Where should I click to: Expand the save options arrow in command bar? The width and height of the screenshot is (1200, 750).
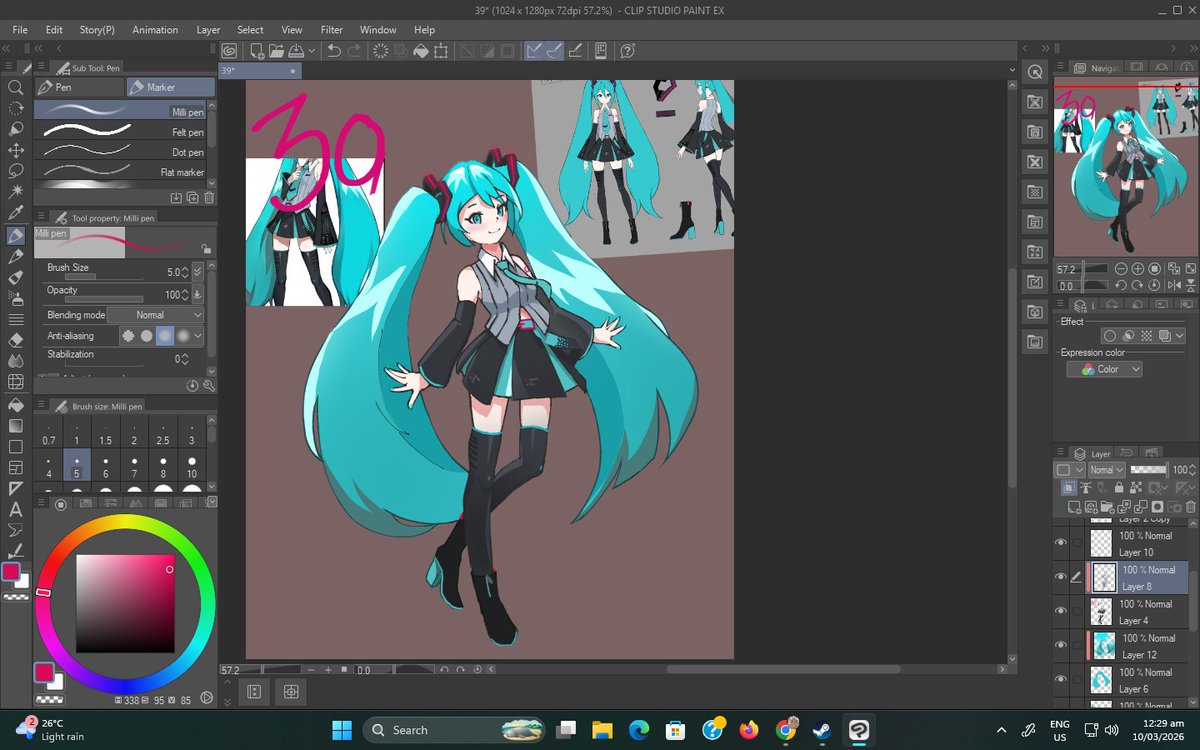point(312,50)
